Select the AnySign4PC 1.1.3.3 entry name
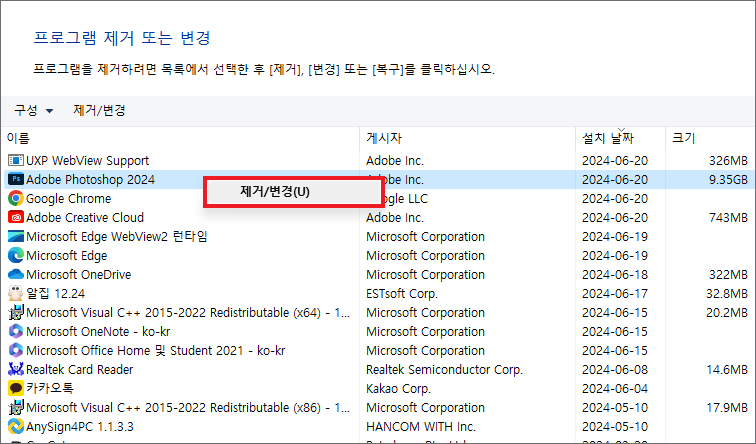This screenshot has height=444, width=756. pos(80,427)
